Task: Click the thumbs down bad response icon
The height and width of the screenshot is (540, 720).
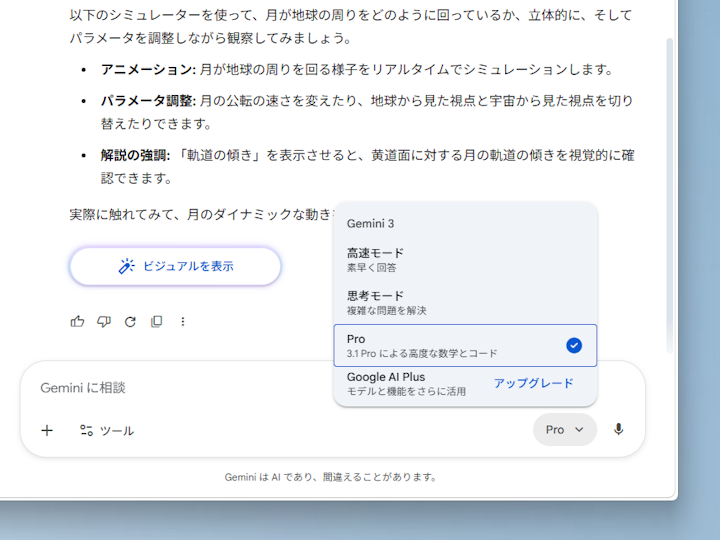Action: click(104, 321)
